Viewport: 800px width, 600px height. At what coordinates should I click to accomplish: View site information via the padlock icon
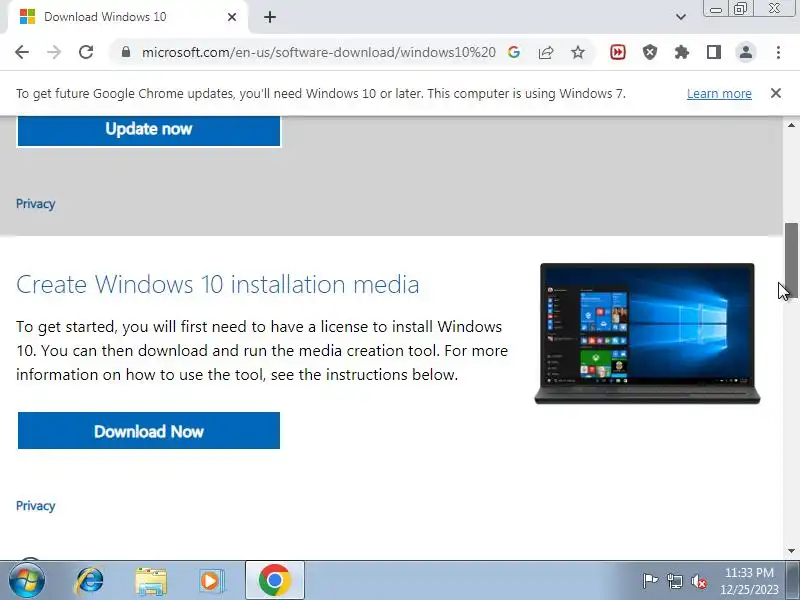[x=126, y=52]
